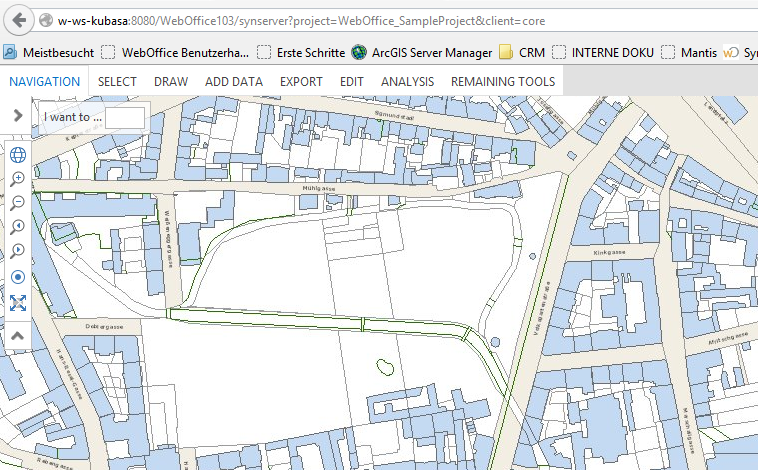Open the ANALYSIS tab

[407, 81]
